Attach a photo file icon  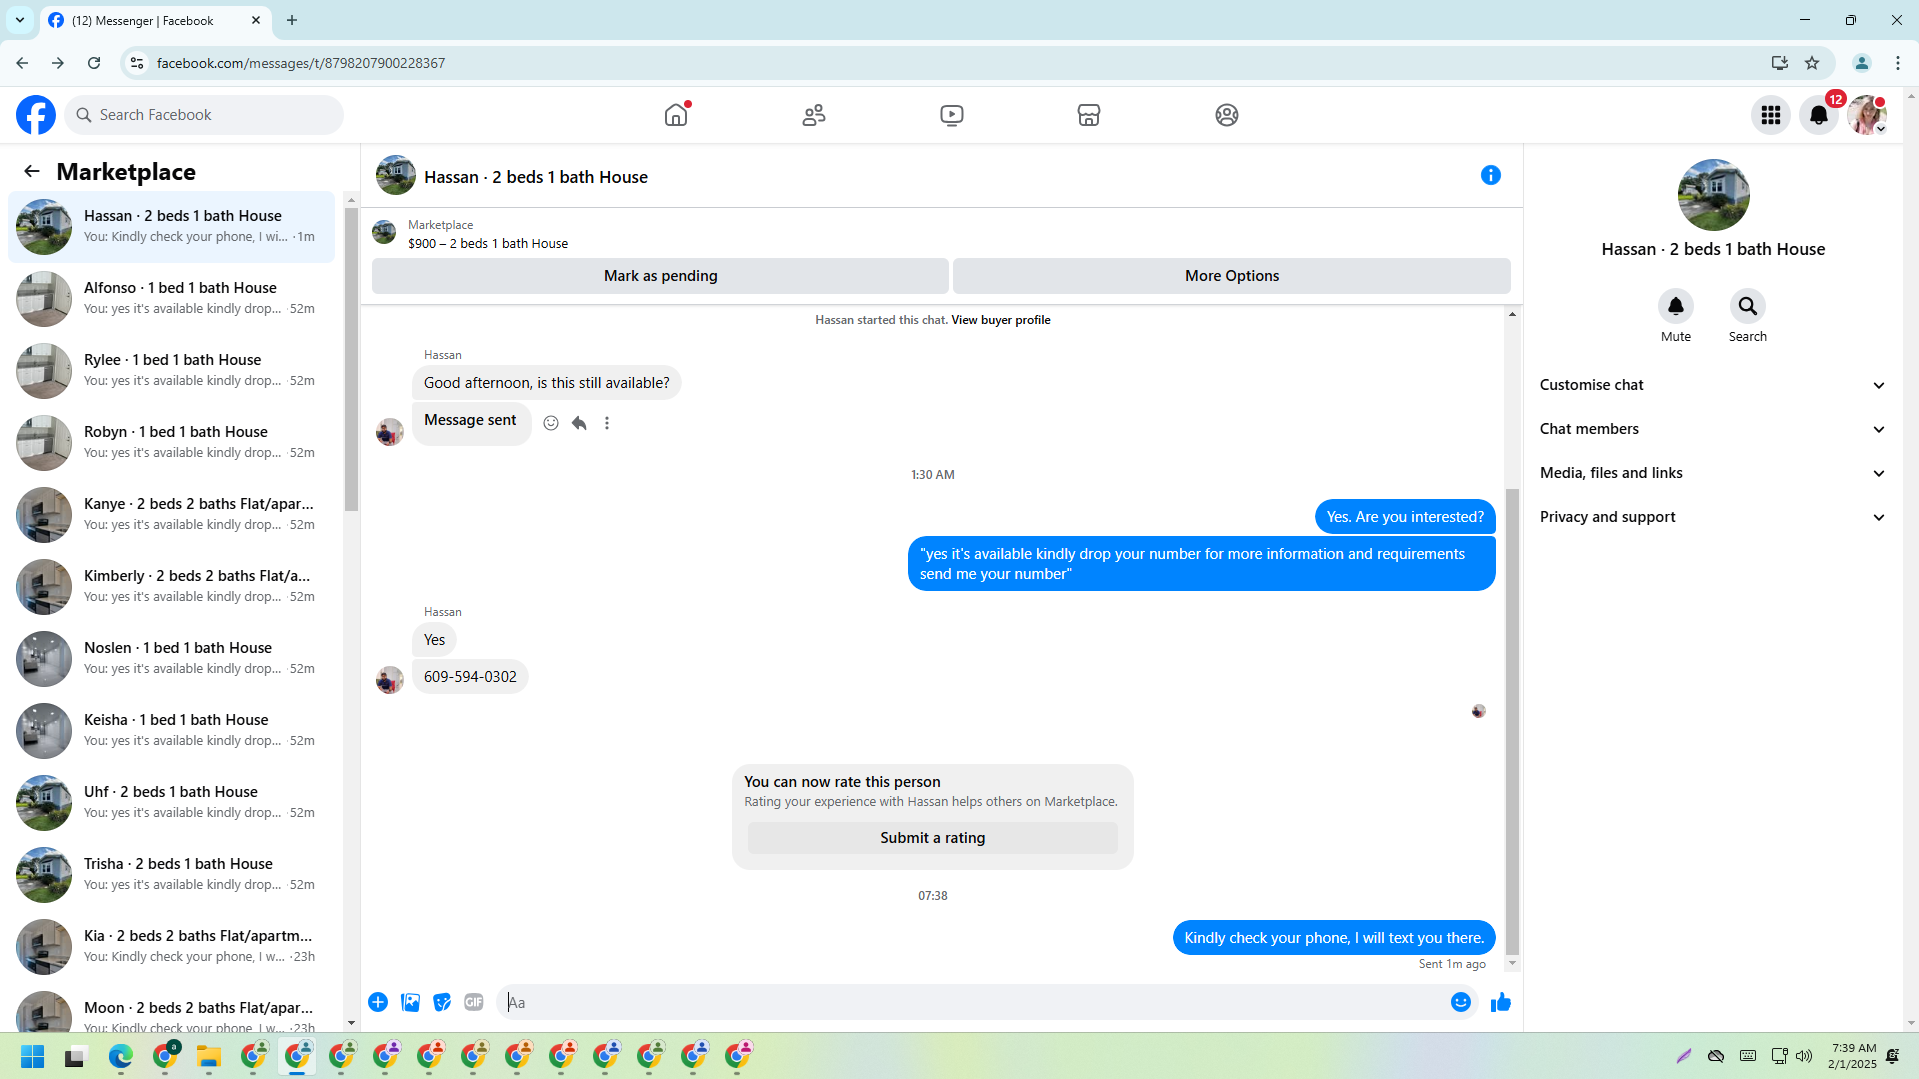[x=410, y=1002]
